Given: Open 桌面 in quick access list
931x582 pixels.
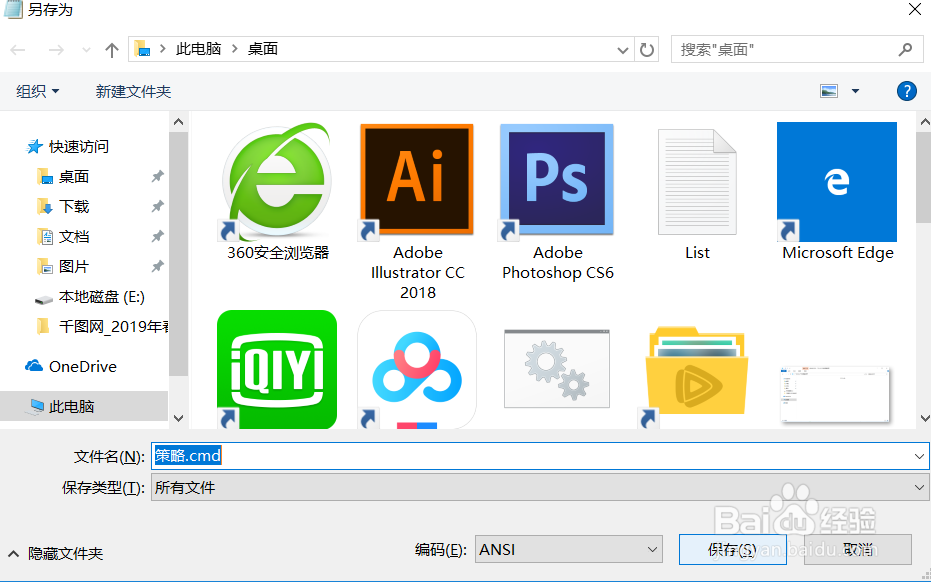Looking at the screenshot, I should click(74, 176).
